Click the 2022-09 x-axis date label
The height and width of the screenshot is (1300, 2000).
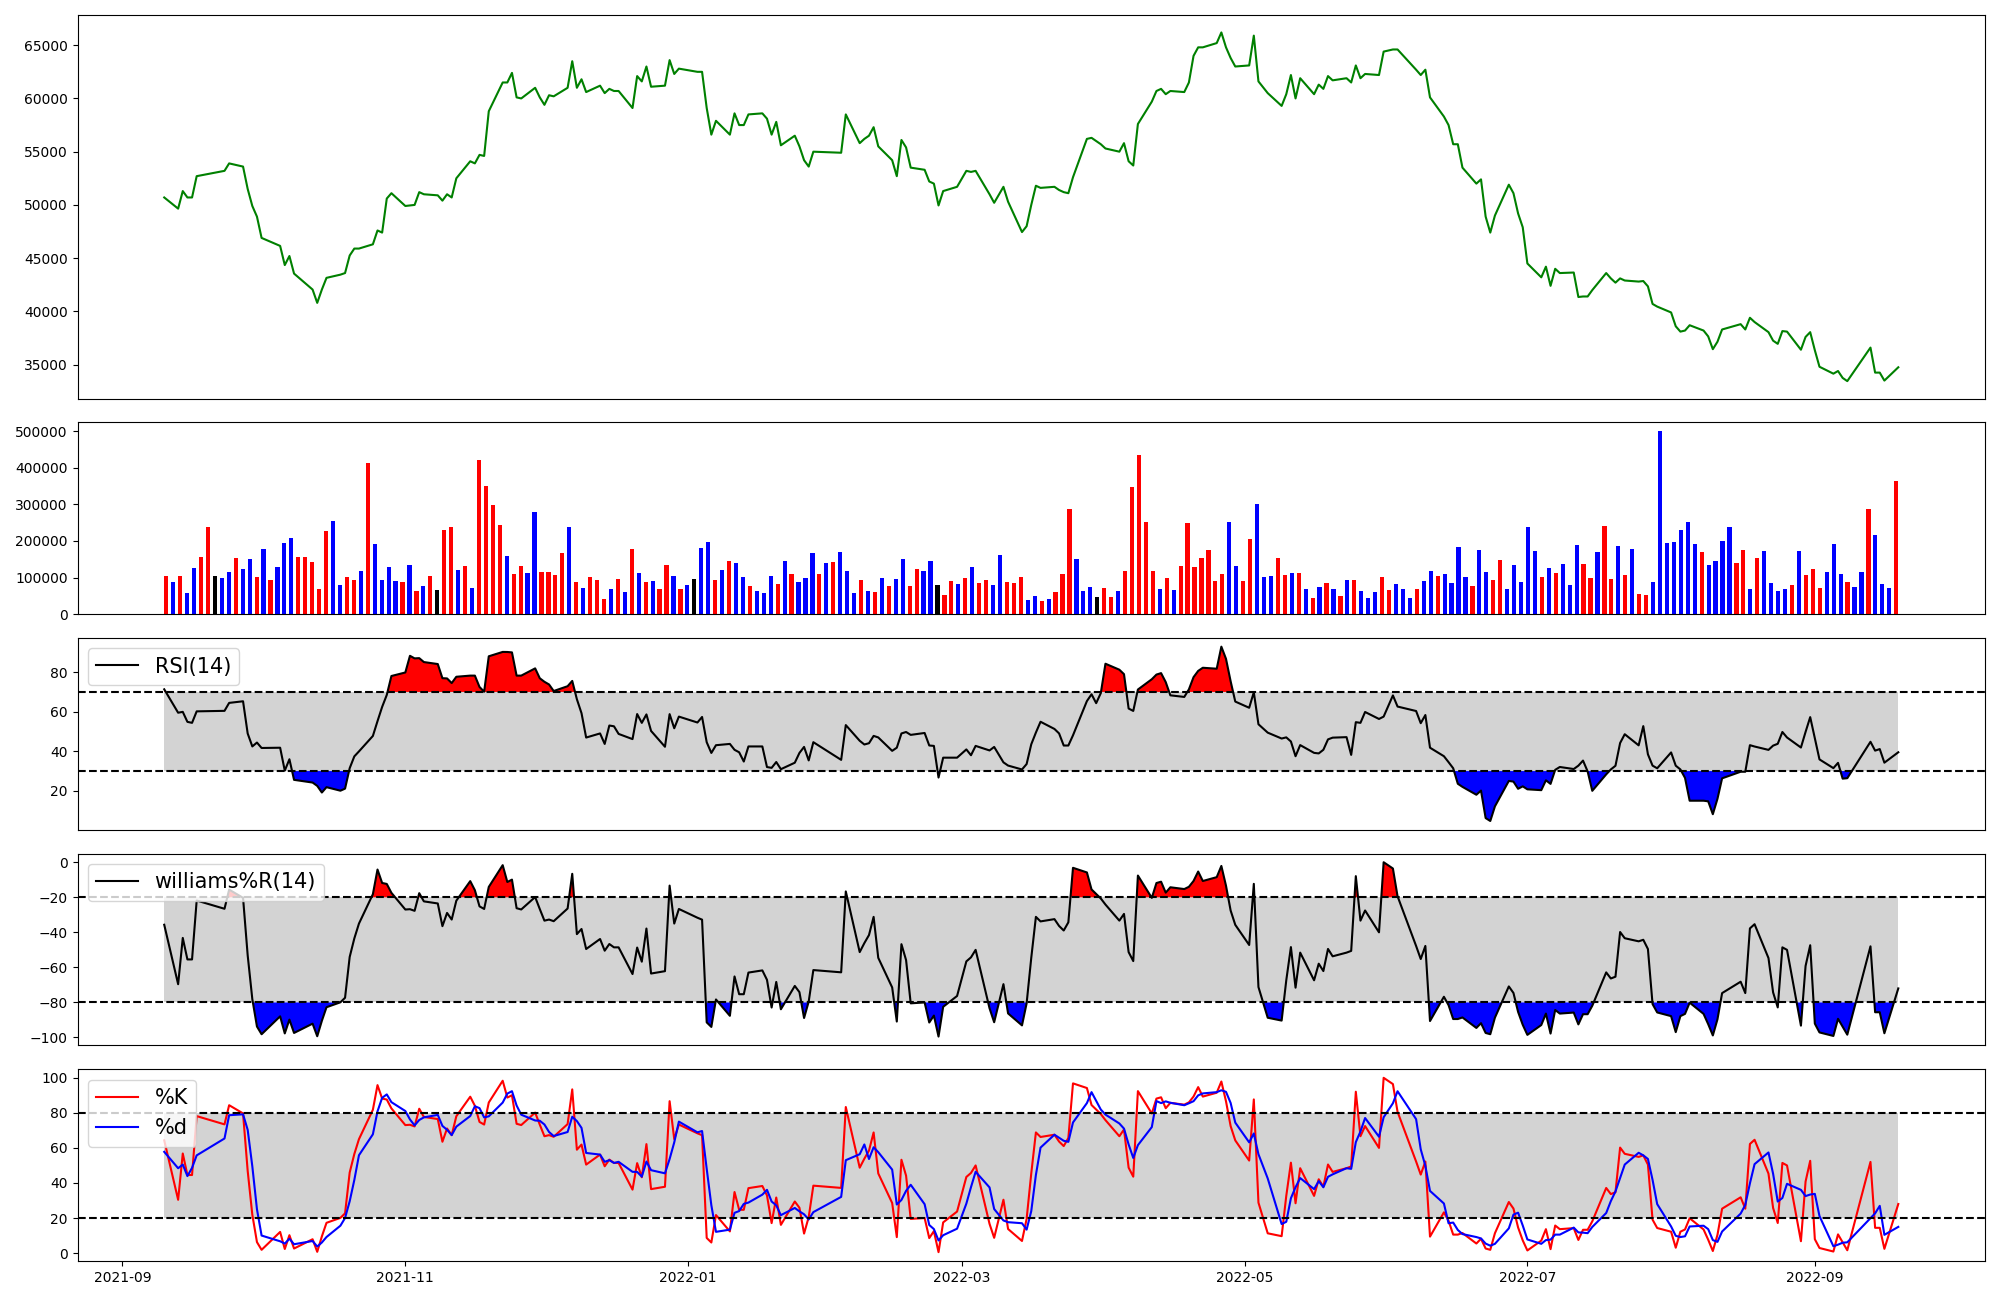[x=1814, y=1277]
